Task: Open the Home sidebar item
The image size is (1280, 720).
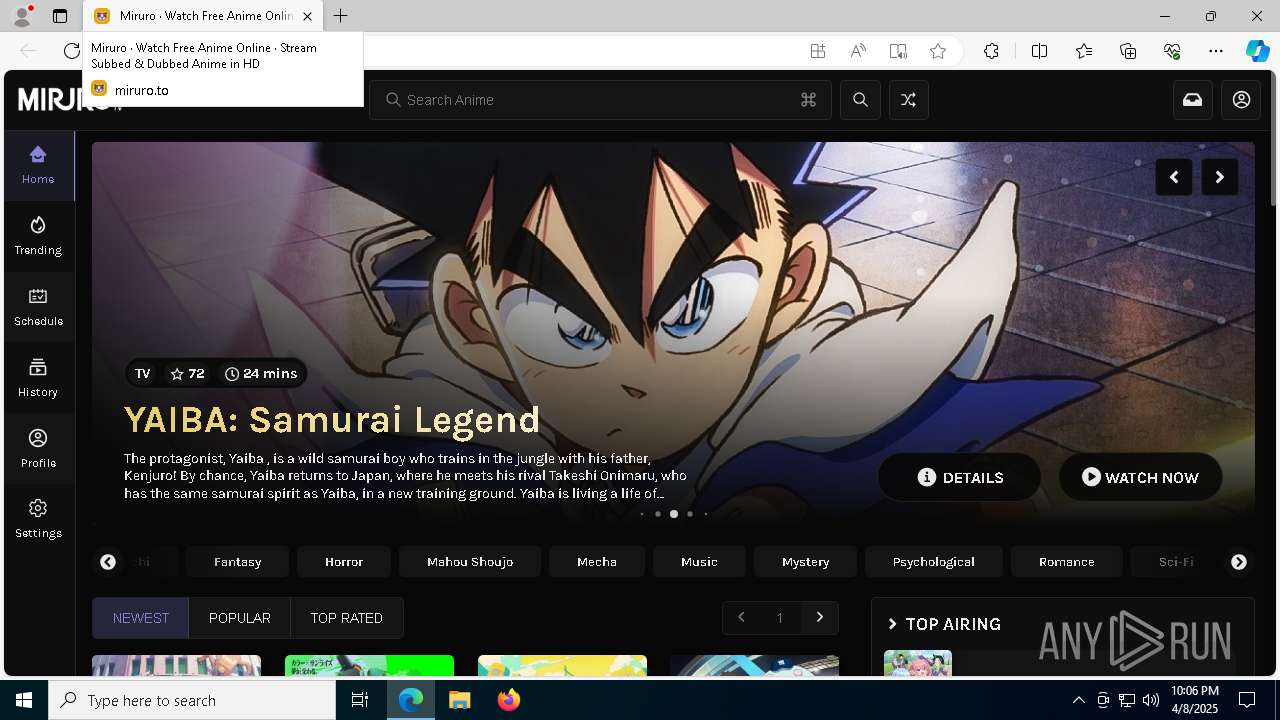Action: [38, 165]
